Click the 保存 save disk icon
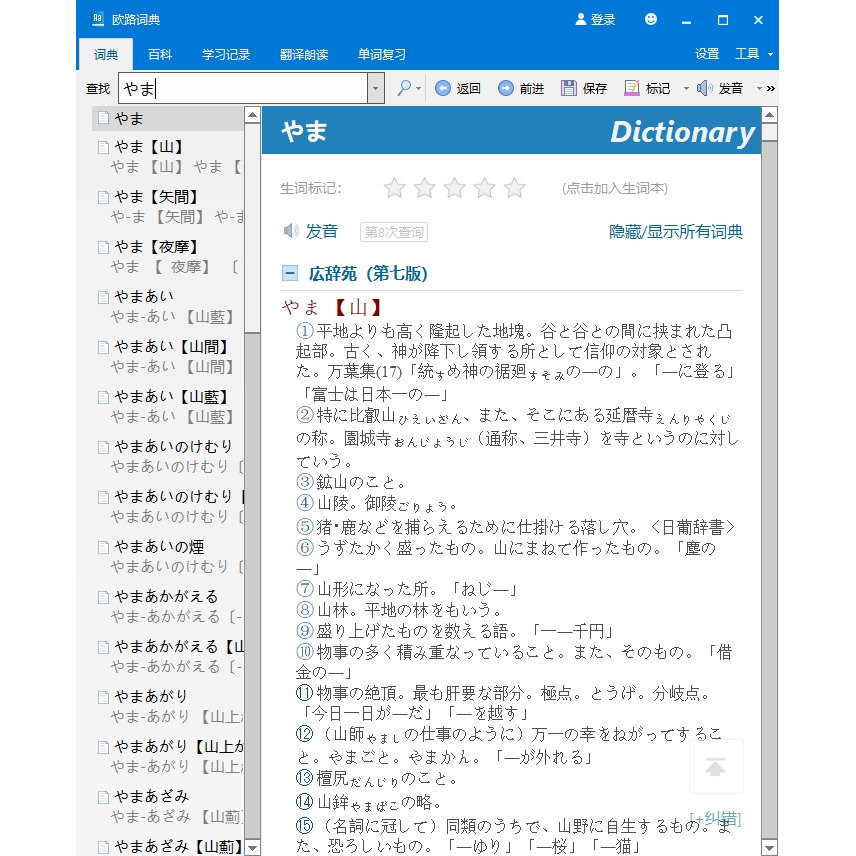Viewport: 856px width, 856px height. click(x=569, y=88)
